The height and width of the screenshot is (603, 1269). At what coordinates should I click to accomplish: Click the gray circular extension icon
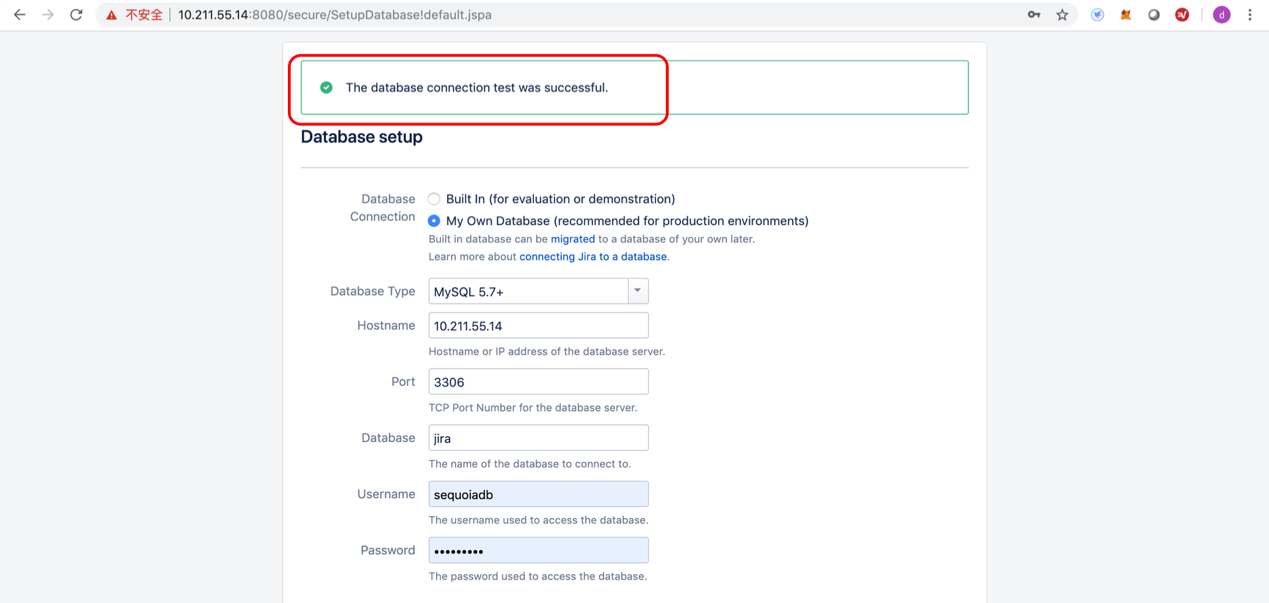tap(1153, 15)
